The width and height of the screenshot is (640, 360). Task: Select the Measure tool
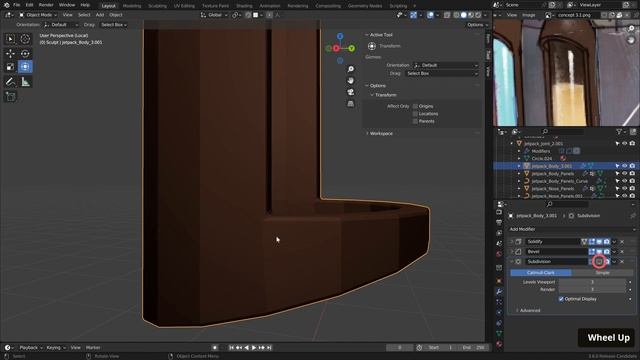[25, 82]
